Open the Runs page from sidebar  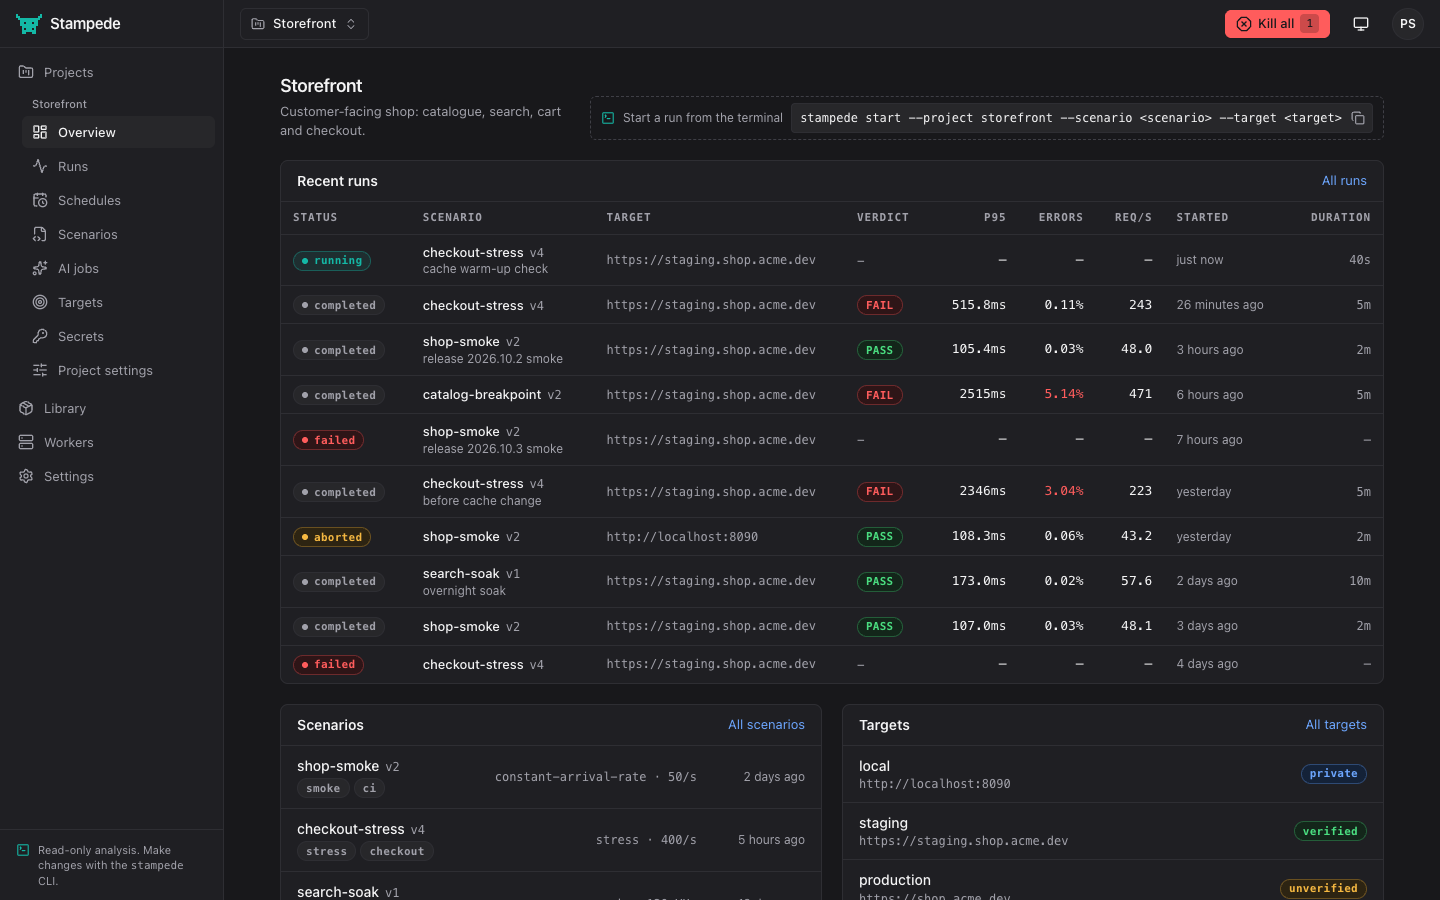(x=118, y=166)
